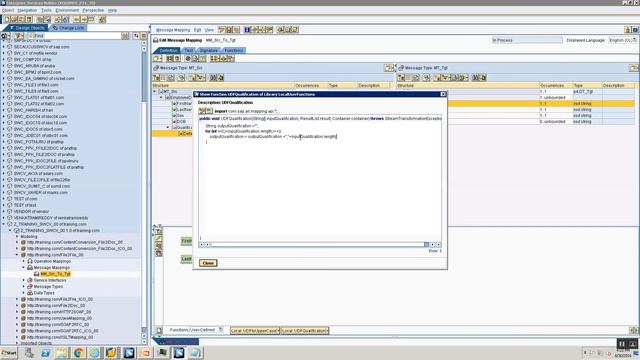The width and height of the screenshot is (640, 360).
Task: Click round dark icon in Definition tab toolbar
Action: point(188,59)
